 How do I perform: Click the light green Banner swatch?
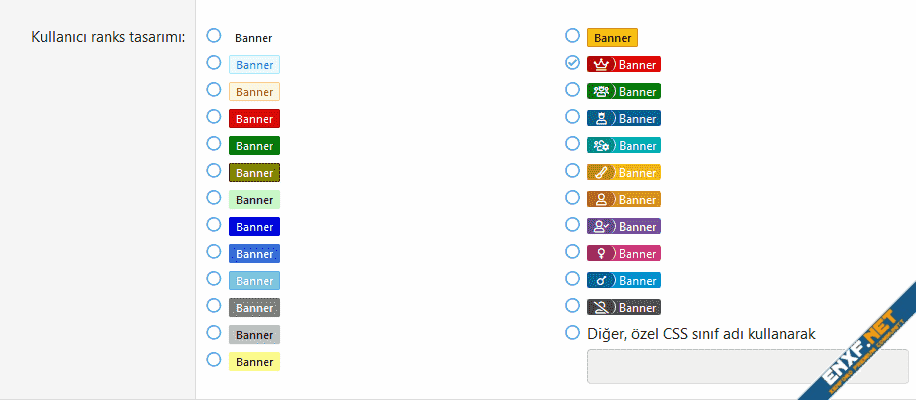[254, 200]
